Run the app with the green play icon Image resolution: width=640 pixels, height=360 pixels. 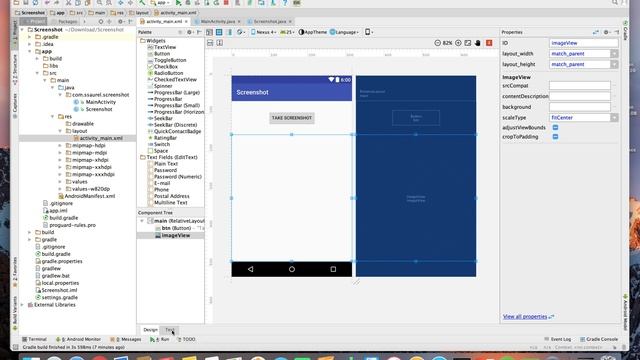(x=178, y=3)
